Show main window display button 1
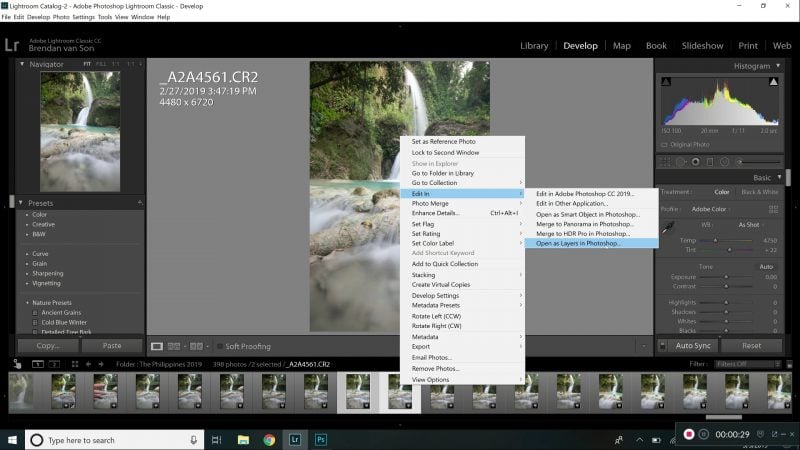Screen dimensions: 800x450 (x=38, y=364)
